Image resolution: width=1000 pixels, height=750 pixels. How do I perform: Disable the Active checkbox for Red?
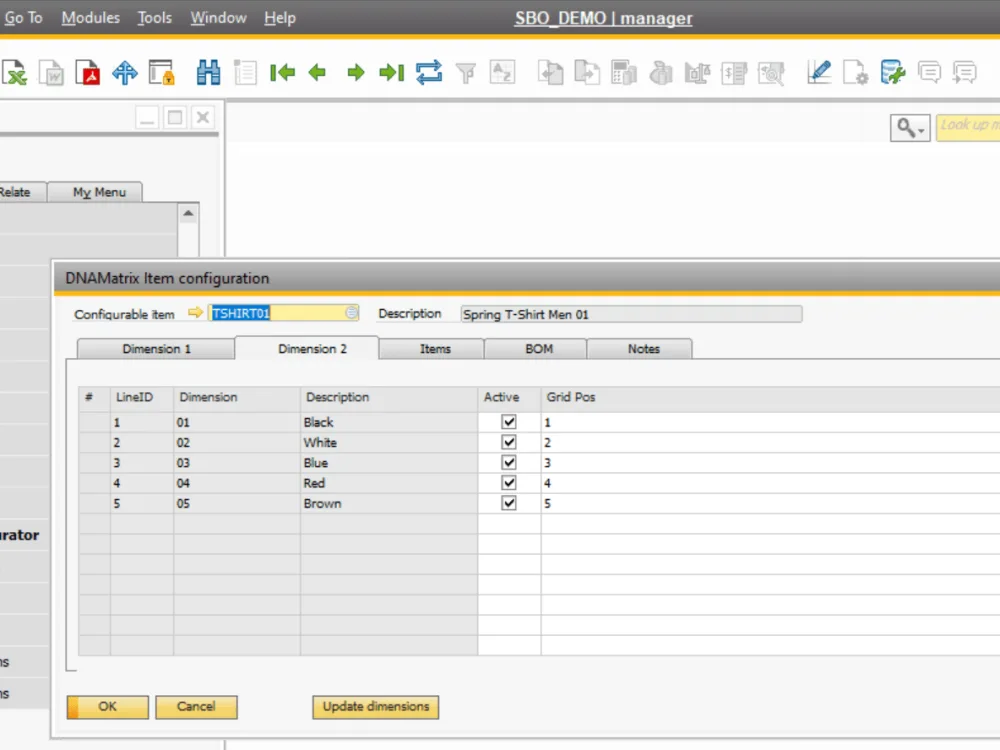(x=509, y=483)
